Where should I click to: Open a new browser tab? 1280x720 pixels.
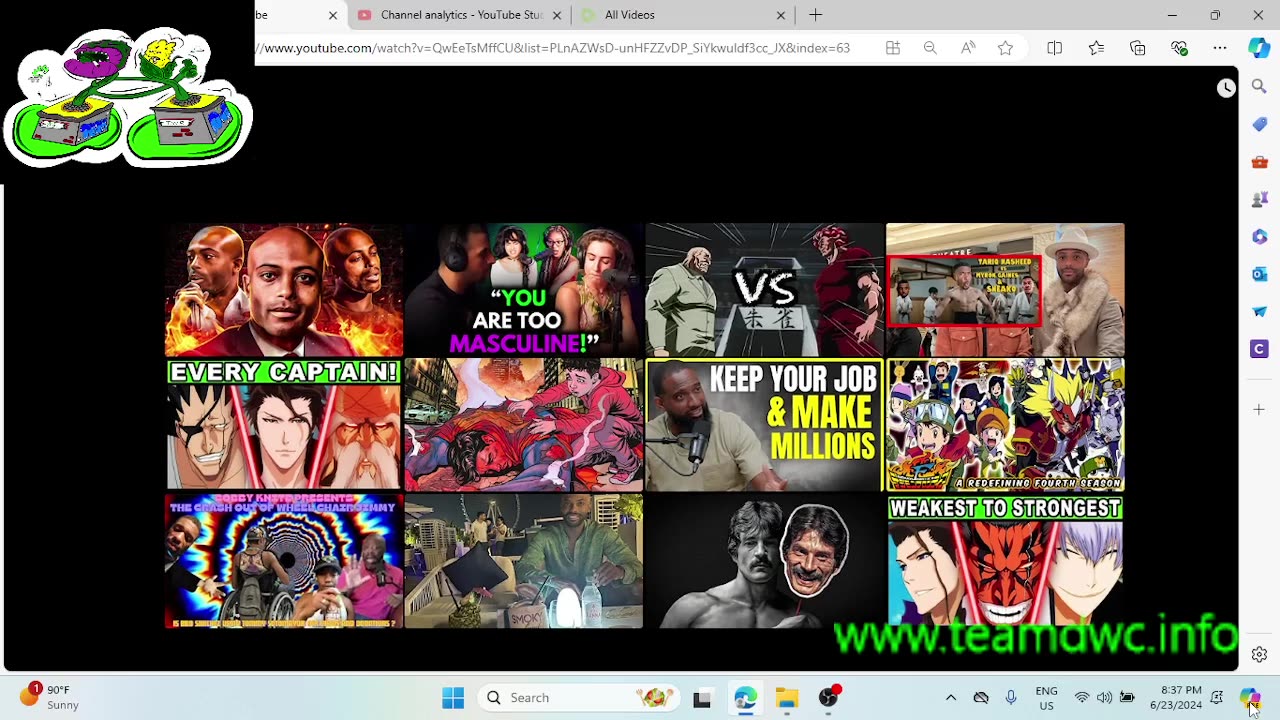click(x=815, y=15)
